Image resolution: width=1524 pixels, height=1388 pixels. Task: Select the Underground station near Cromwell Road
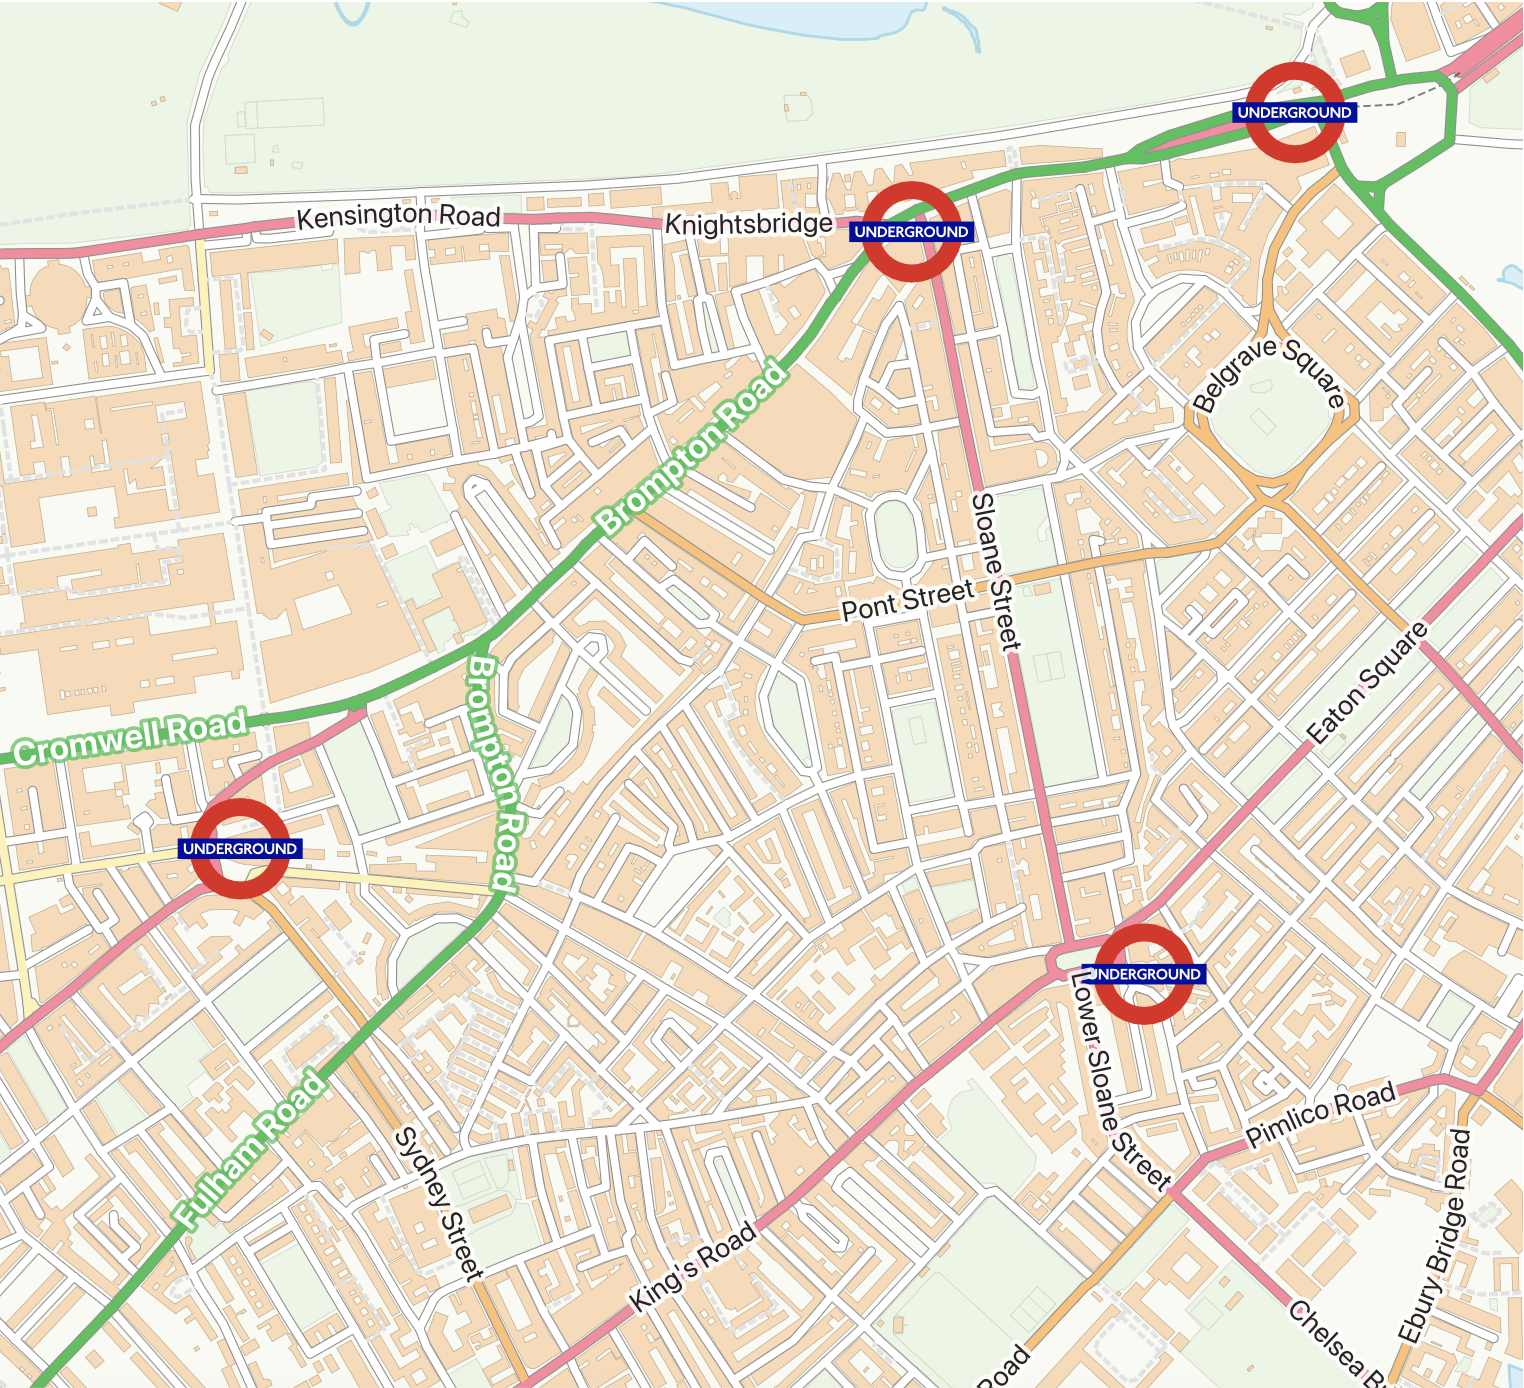pyautogui.click(x=240, y=848)
